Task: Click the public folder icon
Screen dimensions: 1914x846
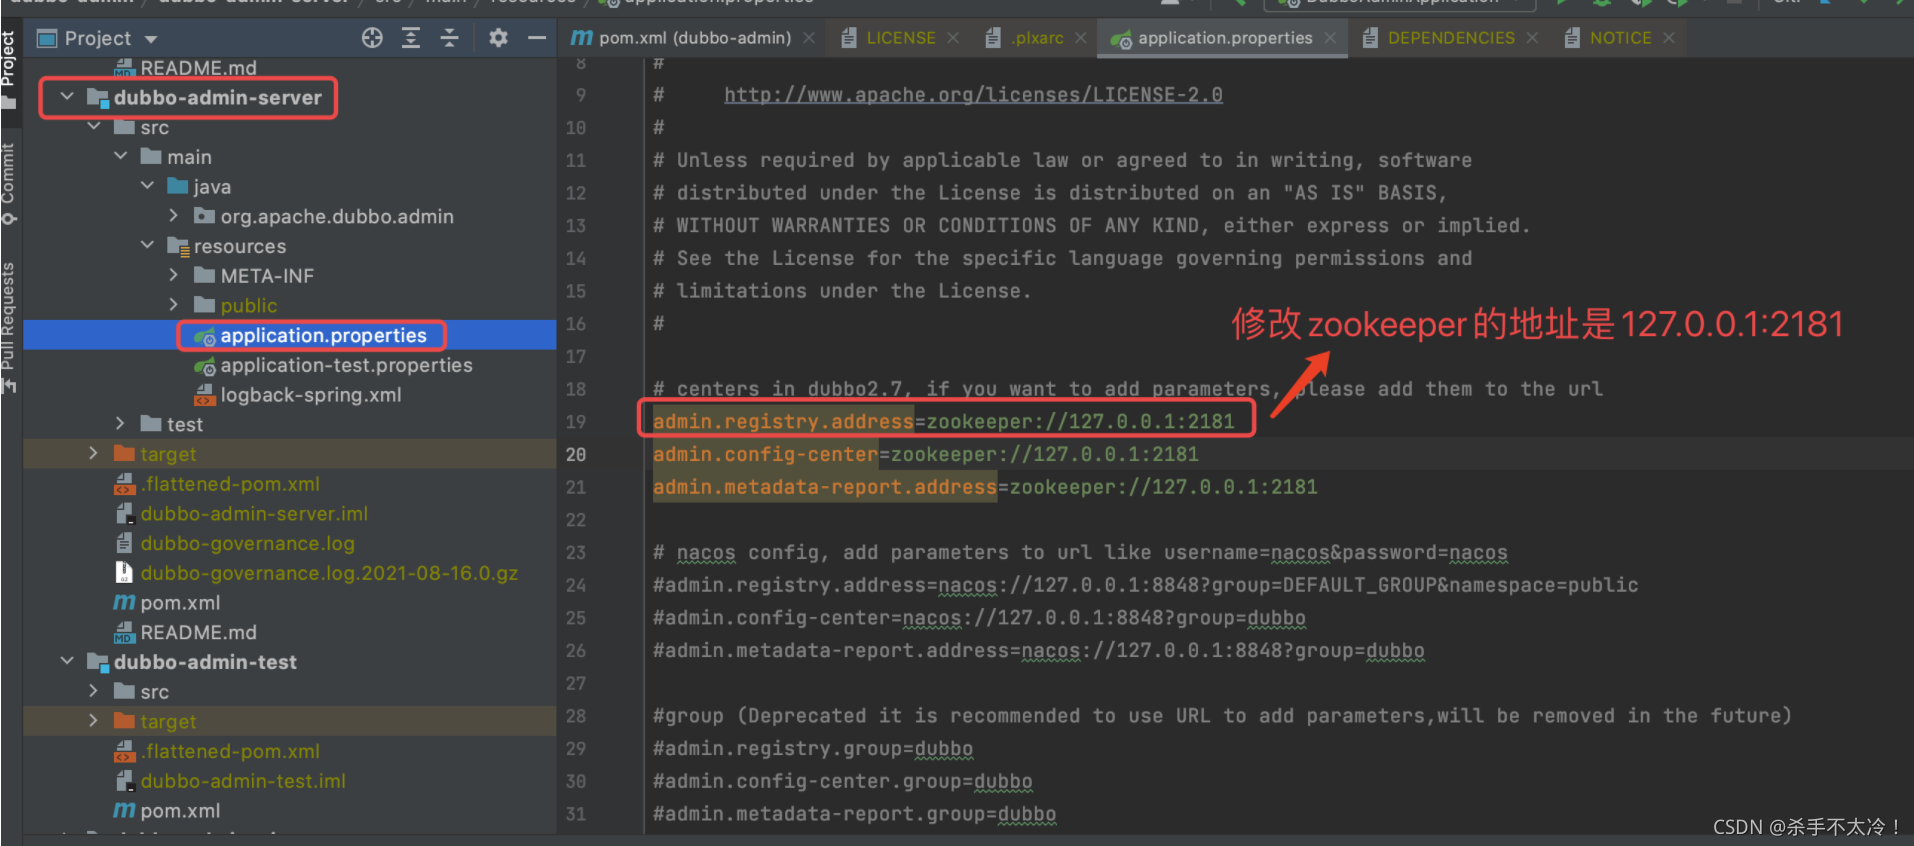Action: (205, 304)
